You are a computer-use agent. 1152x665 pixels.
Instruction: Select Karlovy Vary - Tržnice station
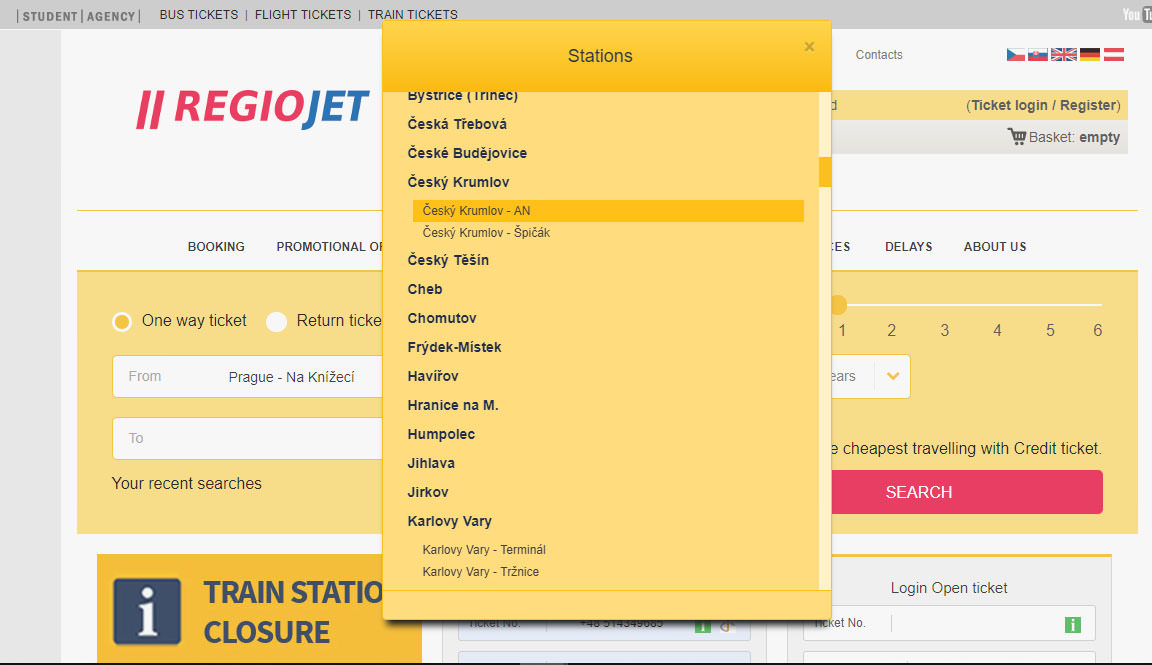pyautogui.click(x=480, y=572)
